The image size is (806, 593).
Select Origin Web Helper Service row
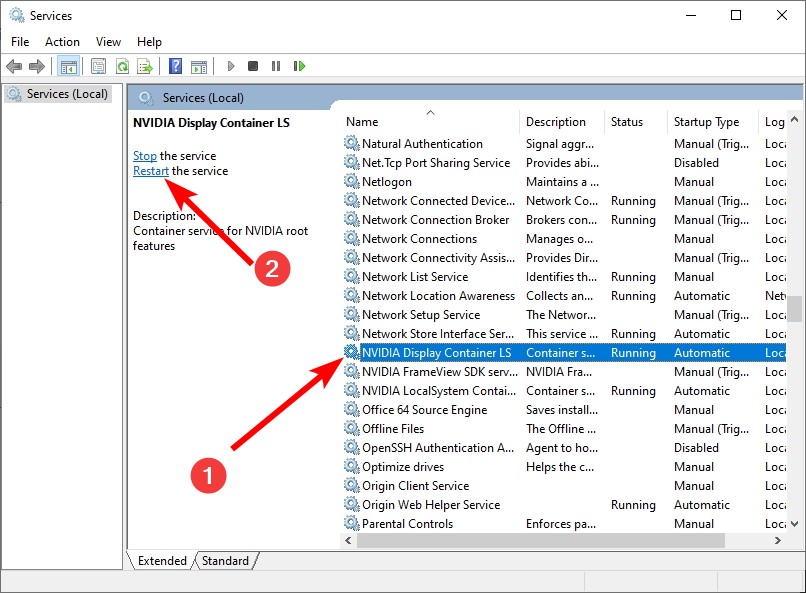[564, 505]
